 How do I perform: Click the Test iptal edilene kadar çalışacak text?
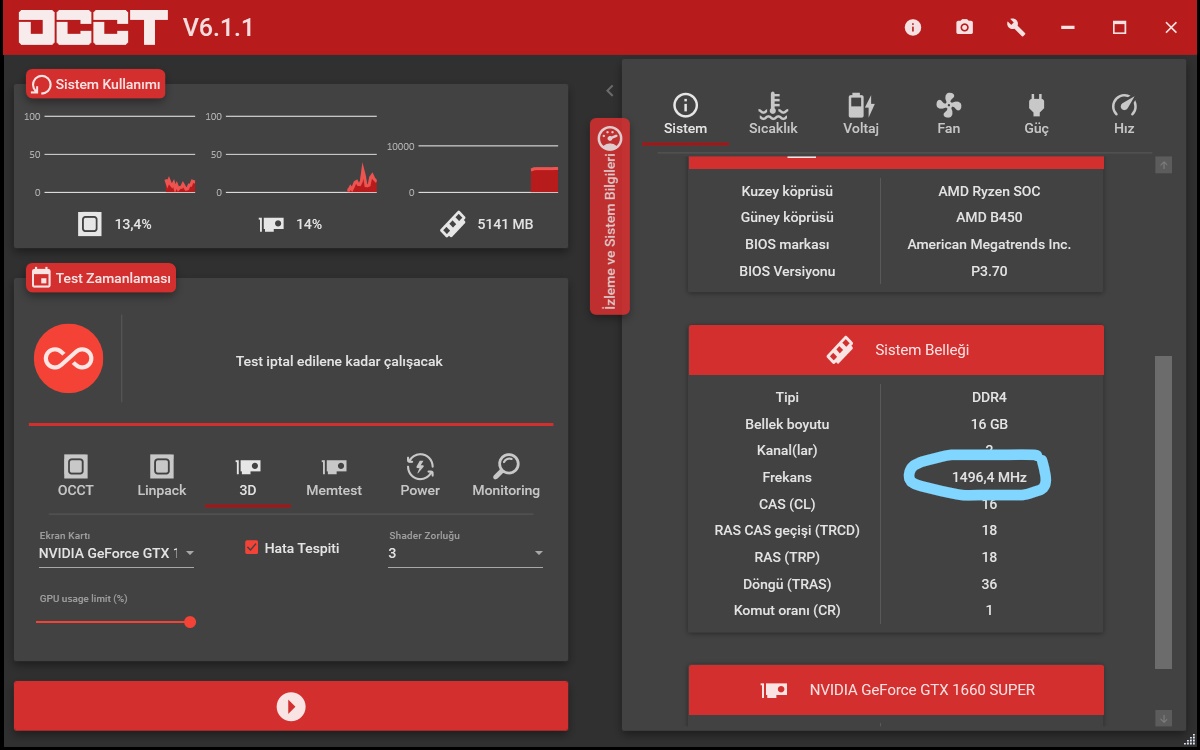339,361
